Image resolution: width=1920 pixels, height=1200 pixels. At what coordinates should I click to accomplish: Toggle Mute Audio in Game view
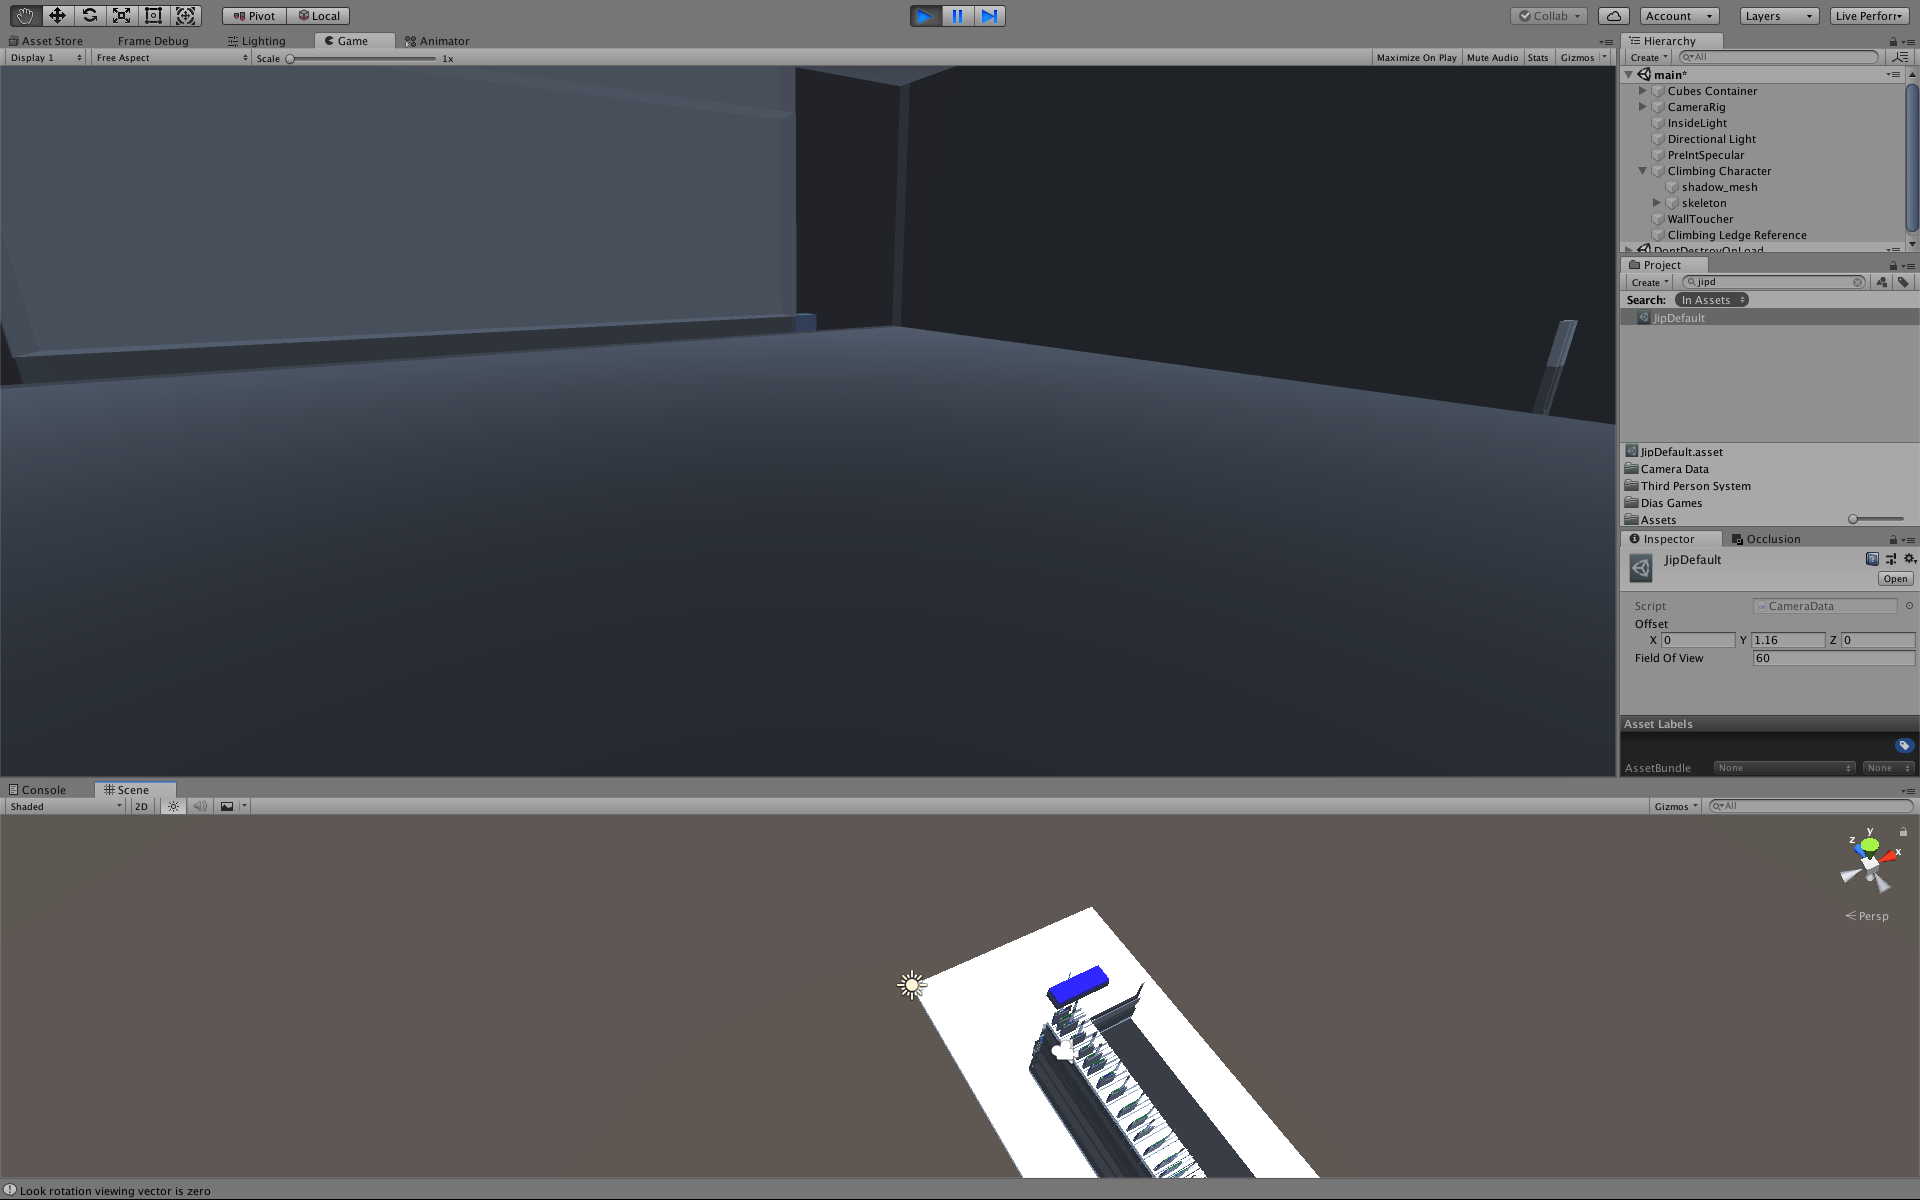(x=1492, y=58)
